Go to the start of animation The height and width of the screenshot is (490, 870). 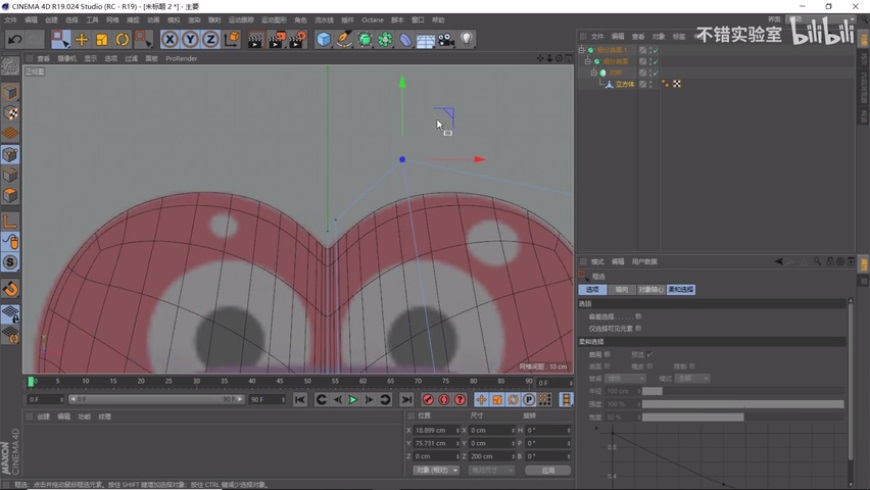[300, 400]
